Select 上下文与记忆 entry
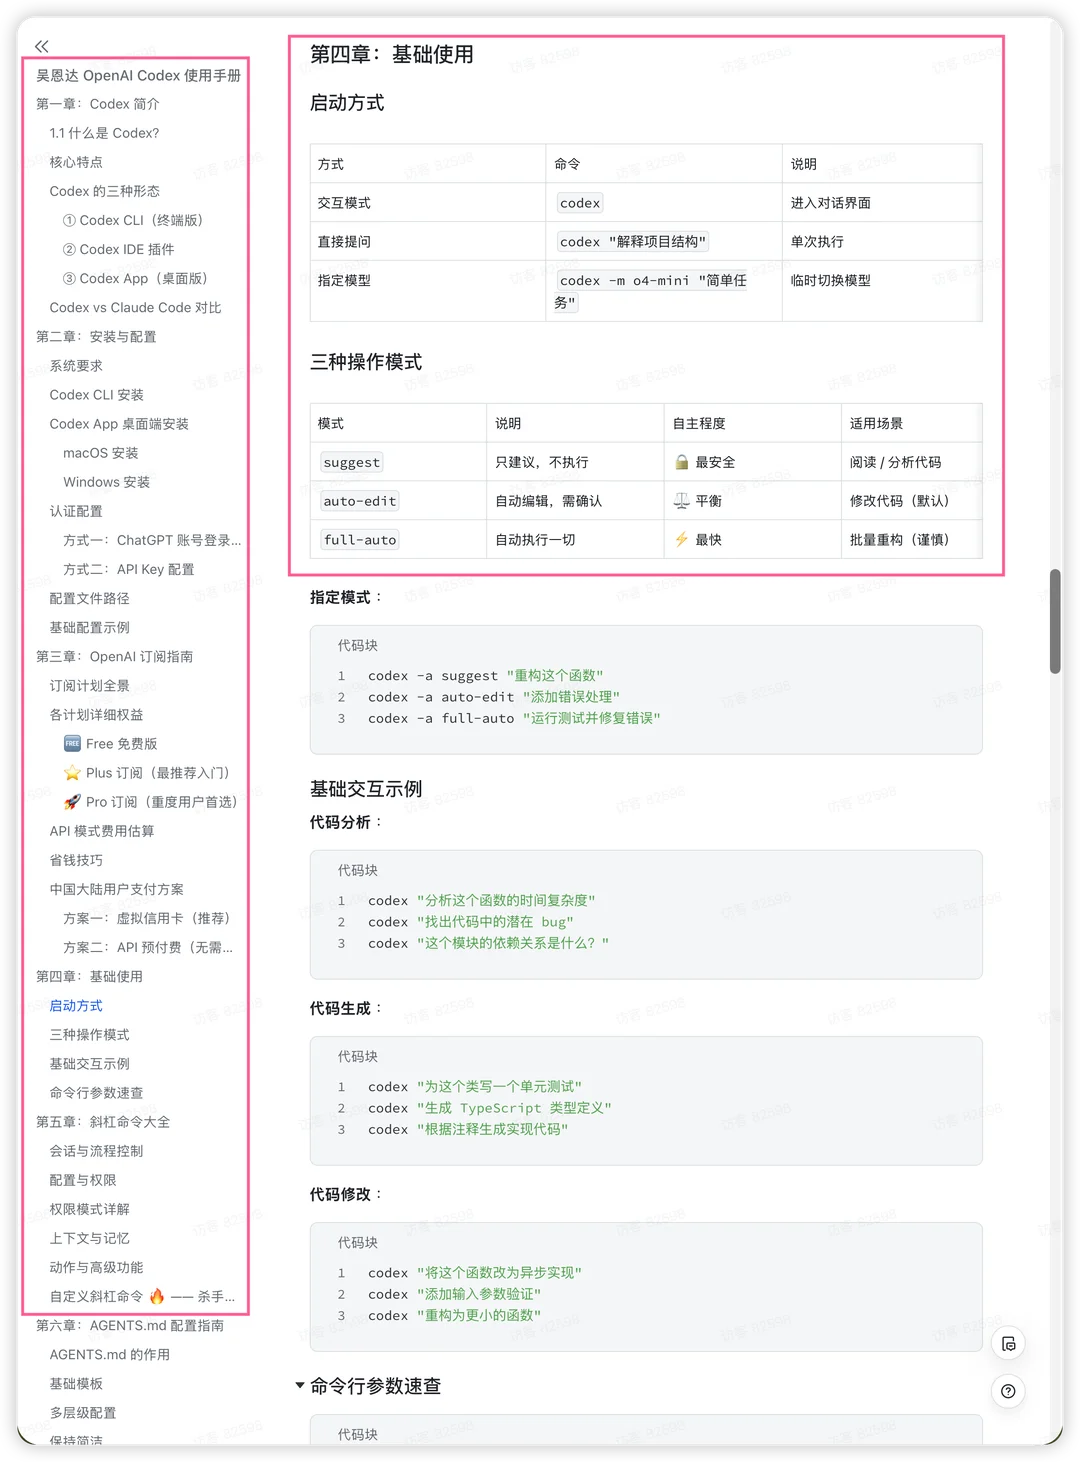Image resolution: width=1080 pixels, height=1462 pixels. pyautogui.click(x=90, y=1238)
